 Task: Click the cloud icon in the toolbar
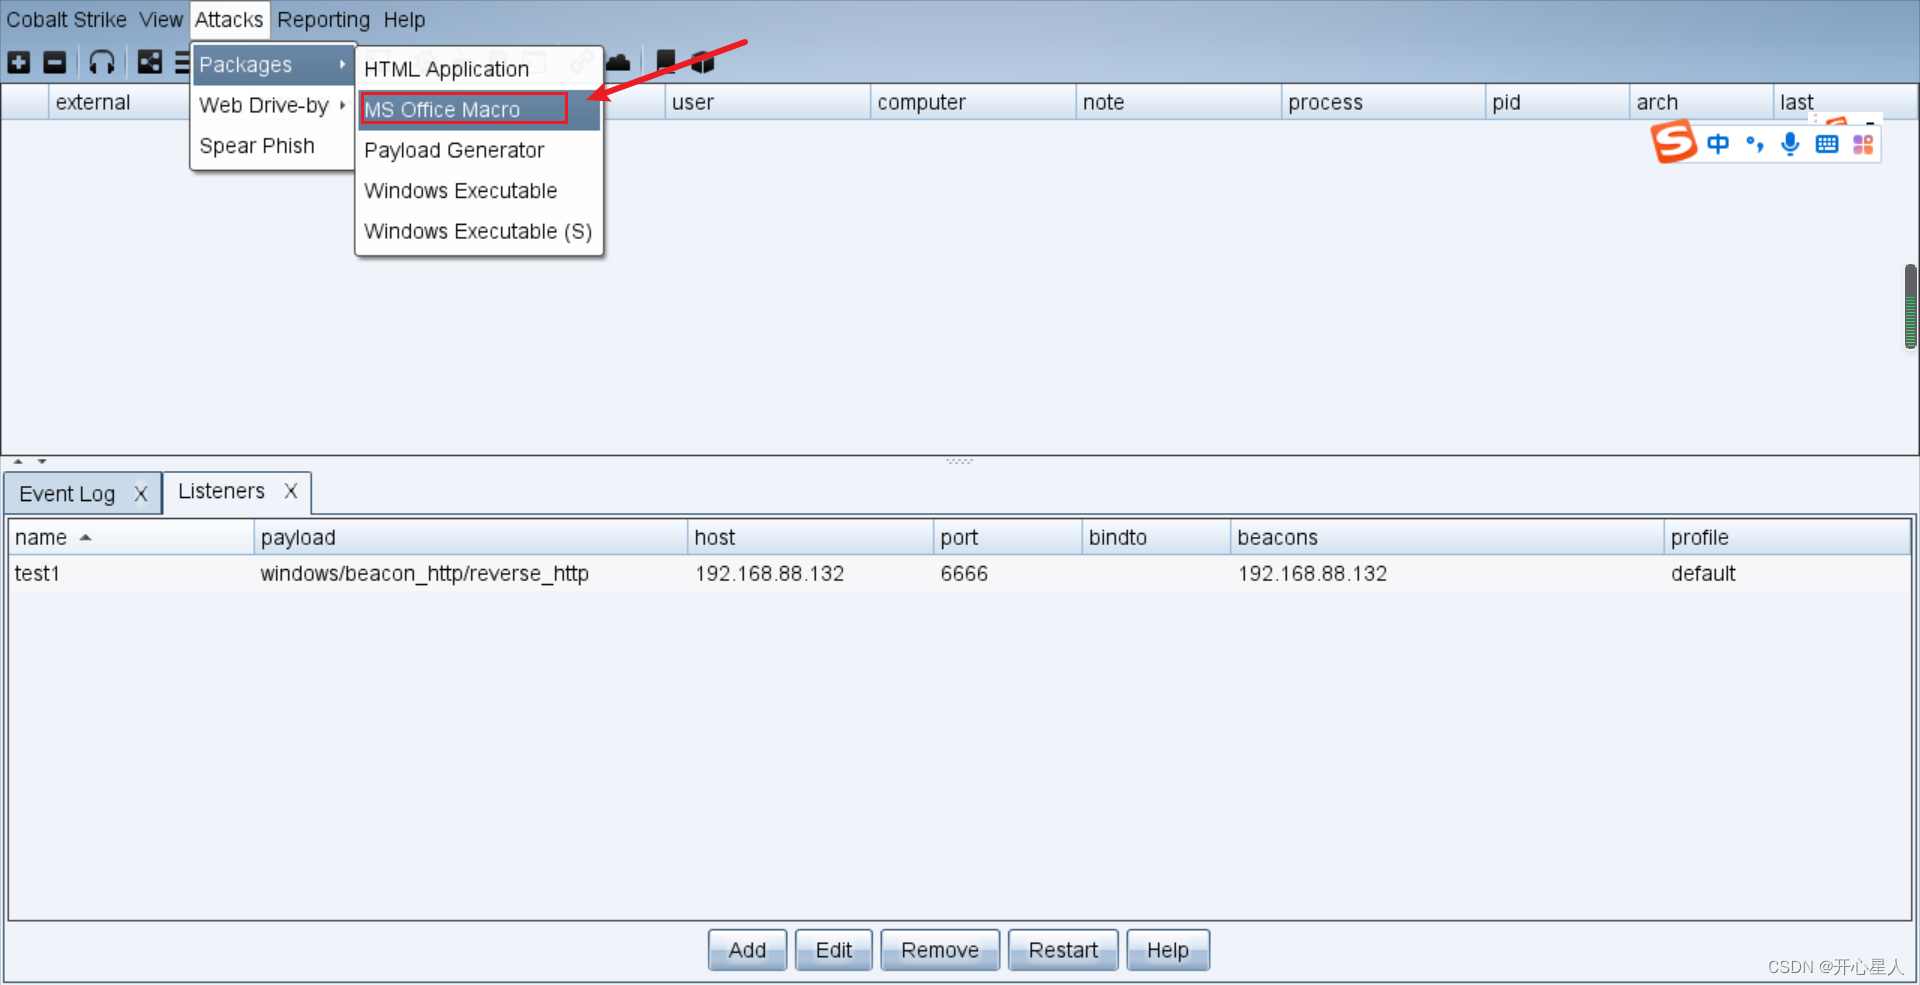(618, 63)
